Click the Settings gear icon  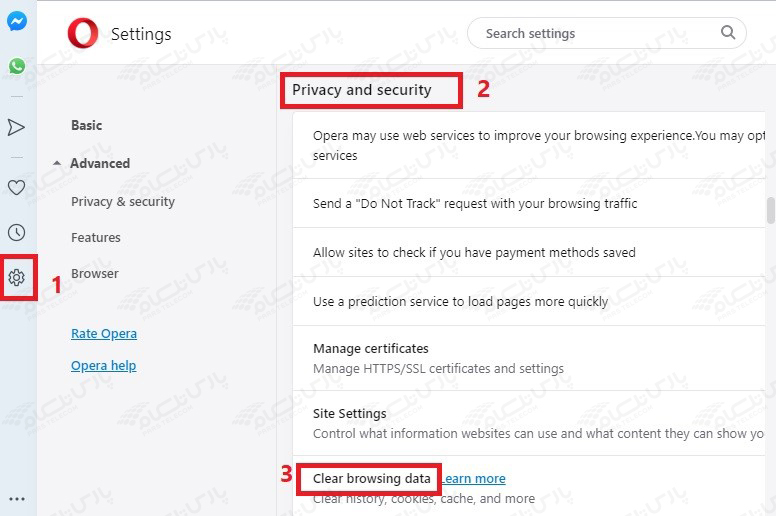(17, 277)
